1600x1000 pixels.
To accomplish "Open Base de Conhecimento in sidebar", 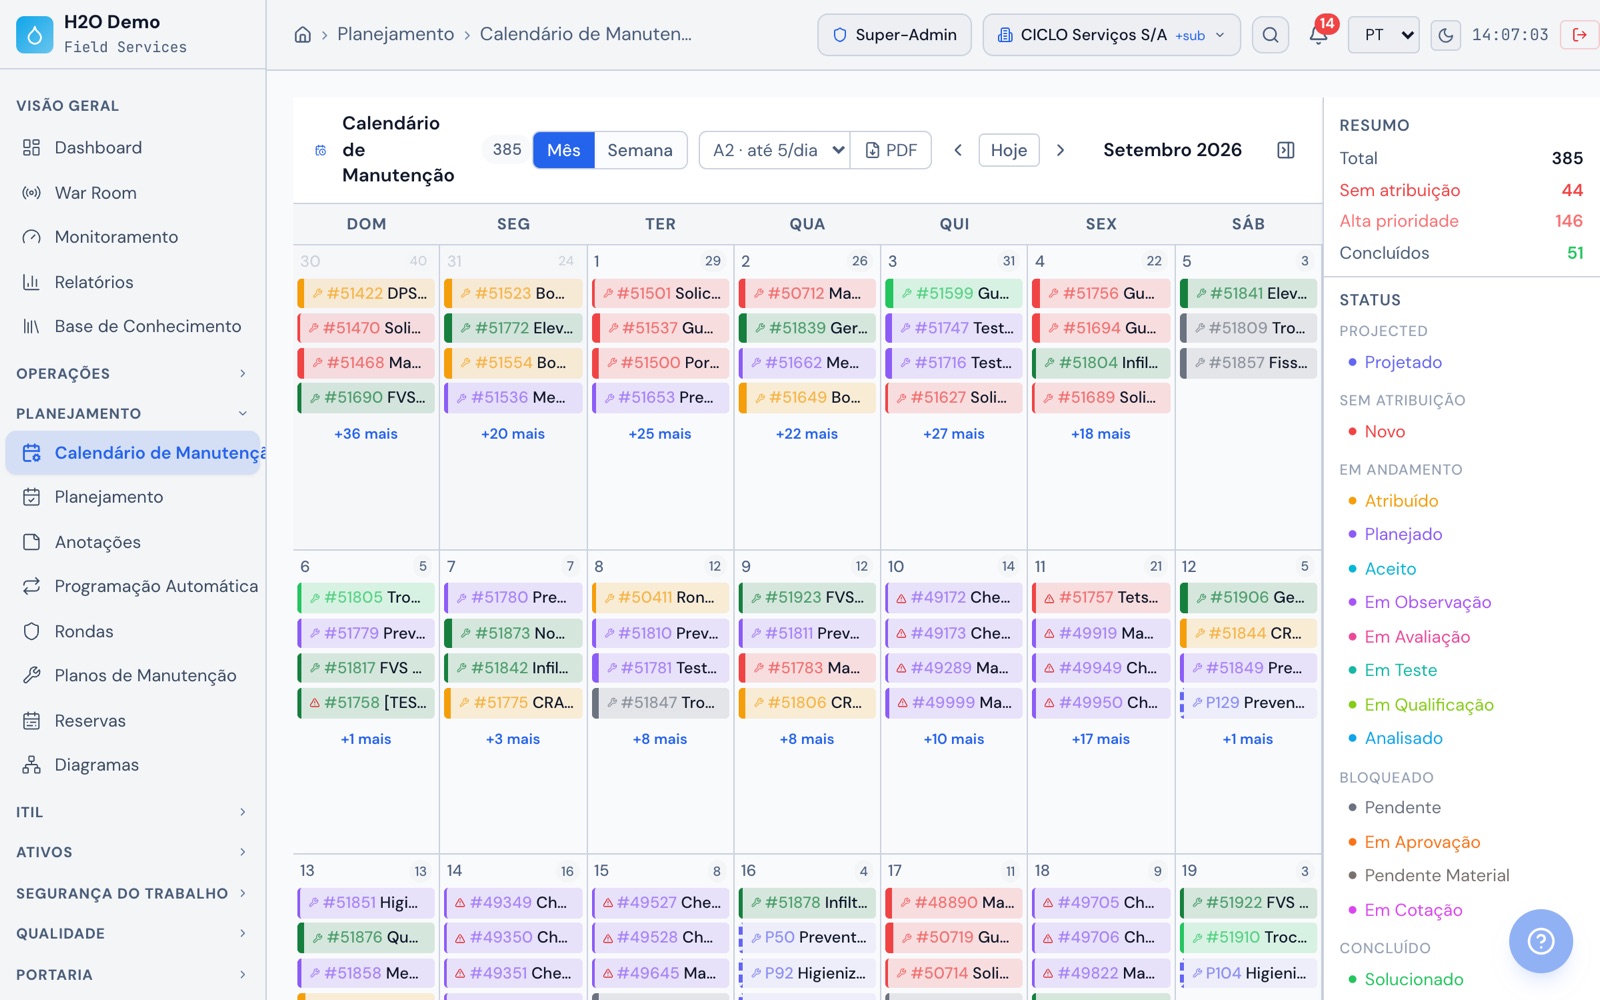I will tap(132, 326).
